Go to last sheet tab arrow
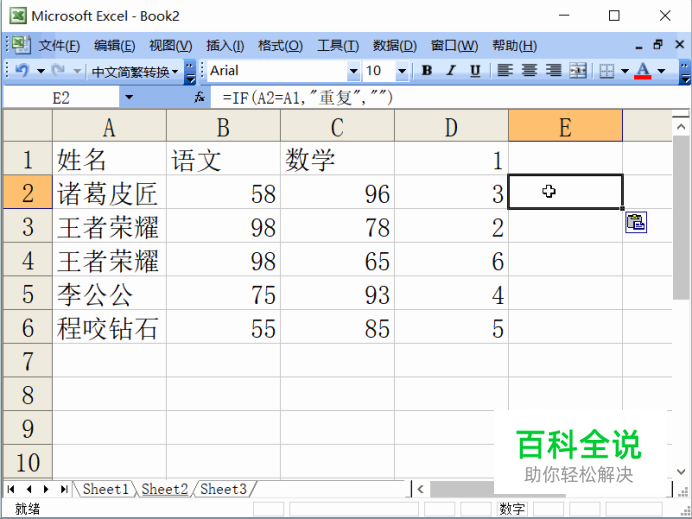Viewport: 692px width, 519px height. [x=64, y=489]
